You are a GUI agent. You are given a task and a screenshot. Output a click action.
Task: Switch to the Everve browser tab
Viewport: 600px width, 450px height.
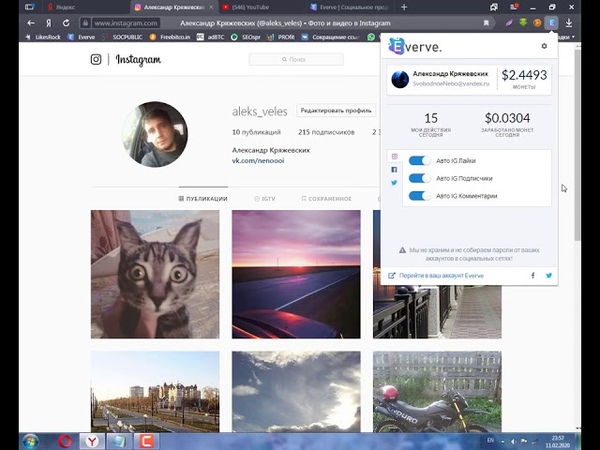350,7
